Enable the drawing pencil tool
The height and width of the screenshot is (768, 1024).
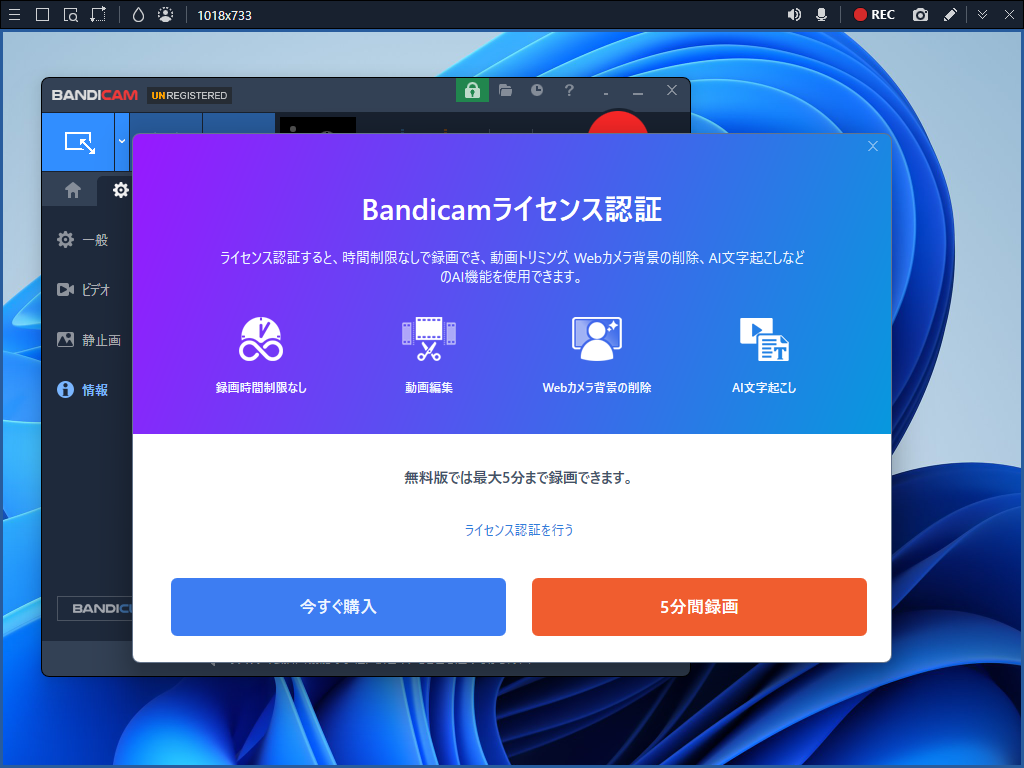tap(951, 14)
